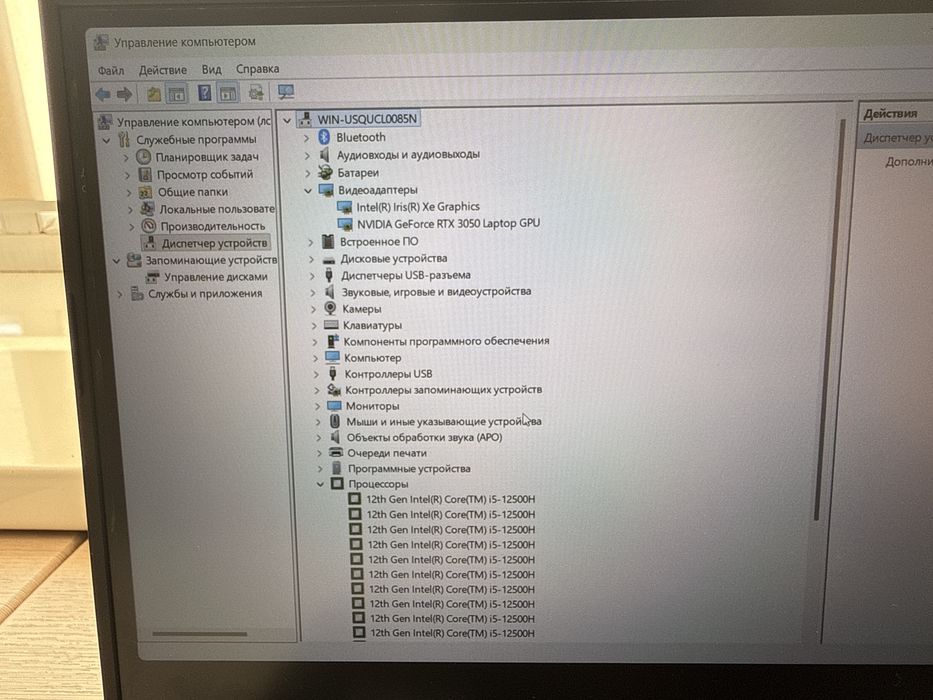Click the Мыши и иные указывающие устройства icon
The image size is (933, 700).
335,421
